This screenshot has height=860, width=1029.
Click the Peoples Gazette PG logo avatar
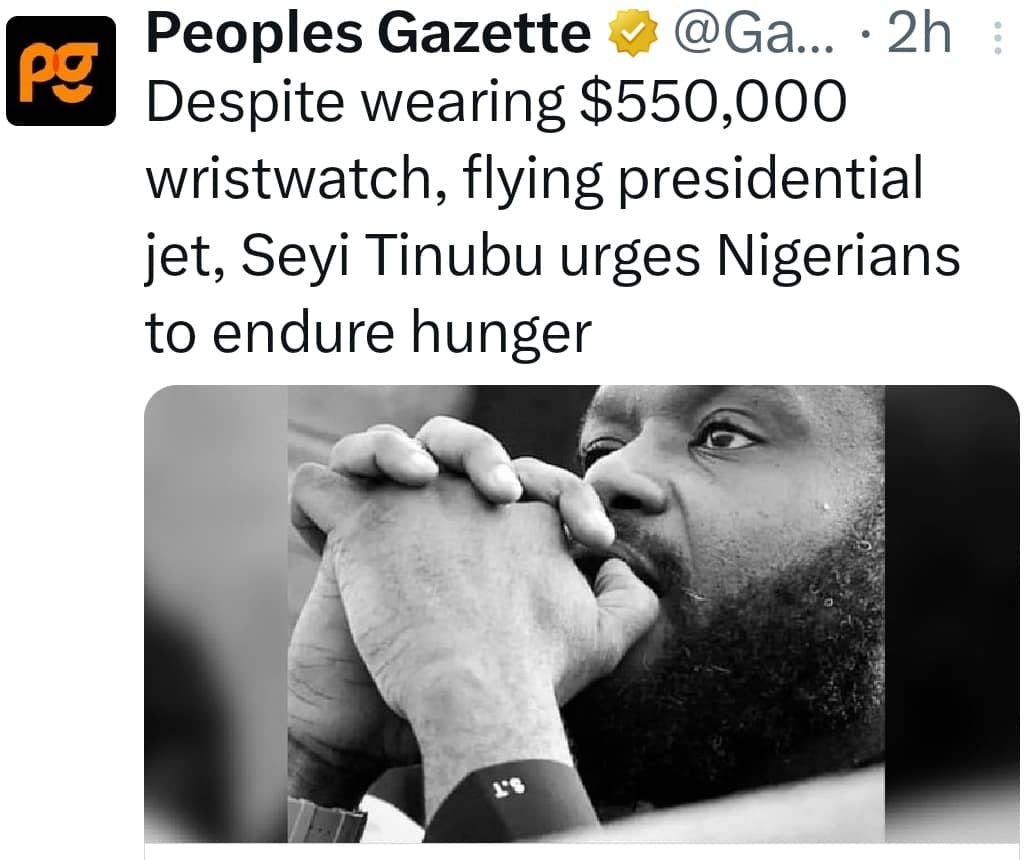point(60,71)
